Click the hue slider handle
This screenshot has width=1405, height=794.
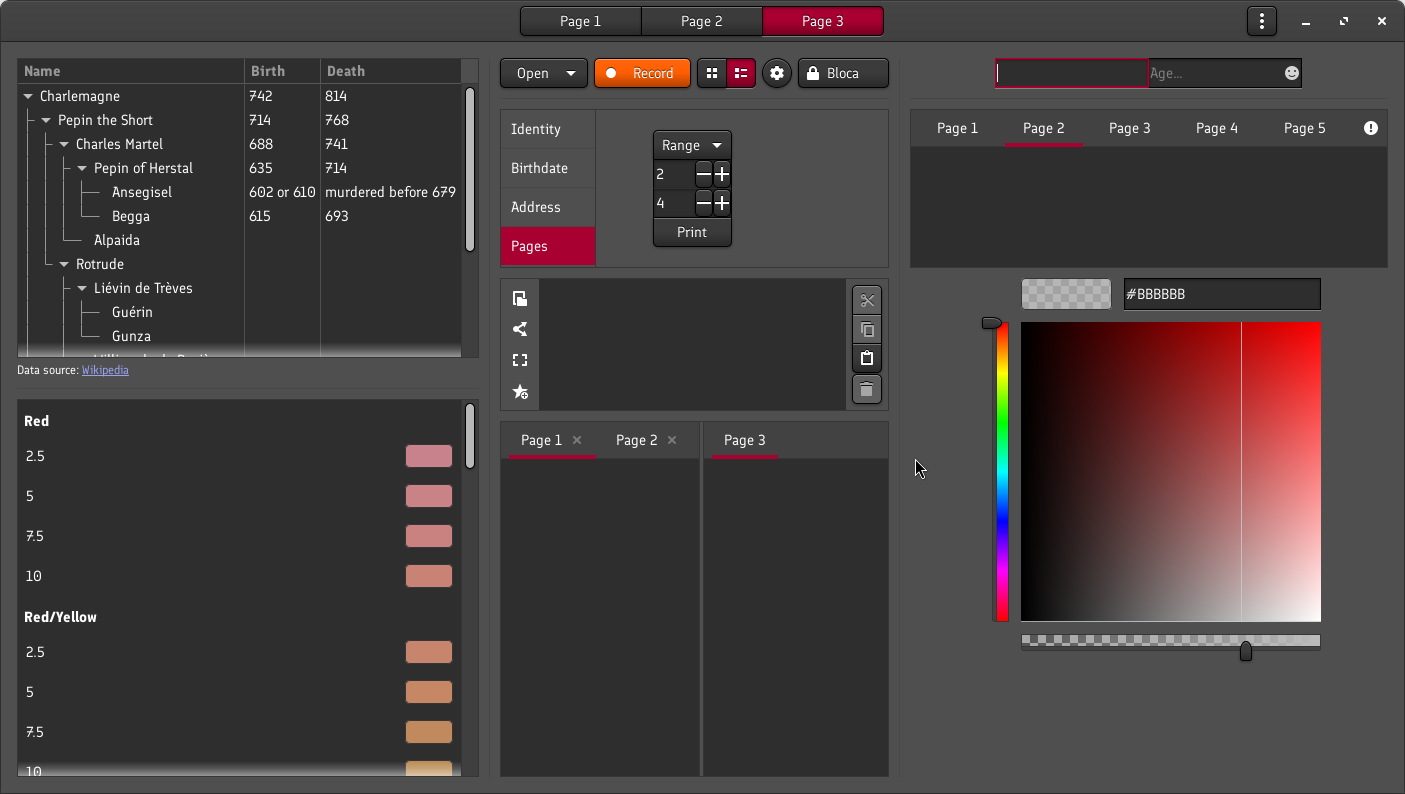(x=991, y=323)
